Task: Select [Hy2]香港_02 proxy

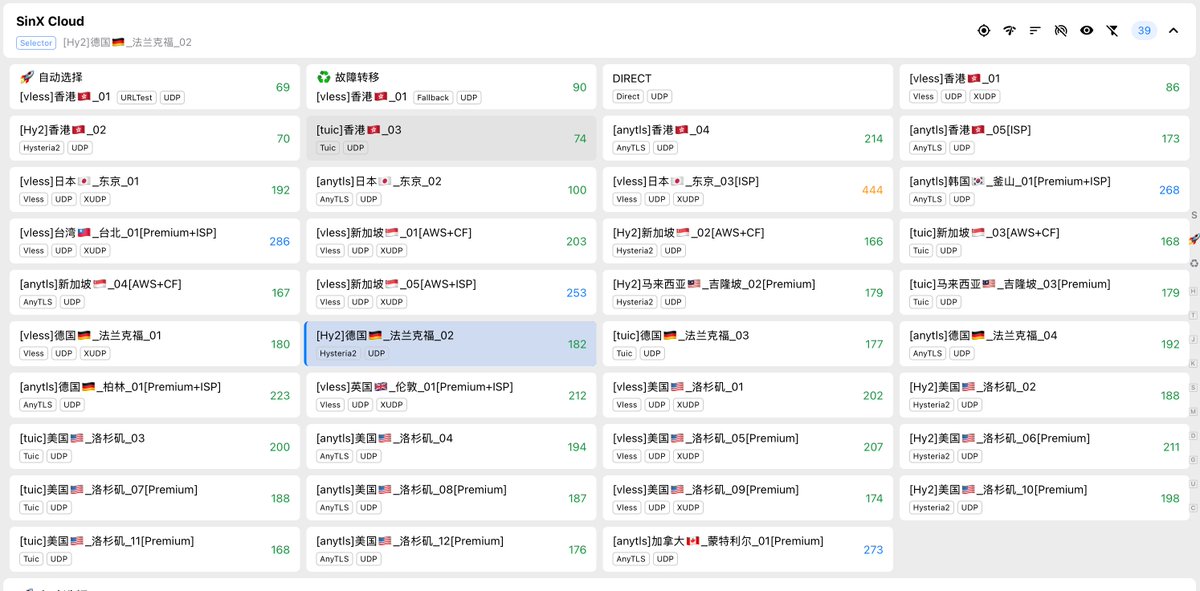Action: 155,138
